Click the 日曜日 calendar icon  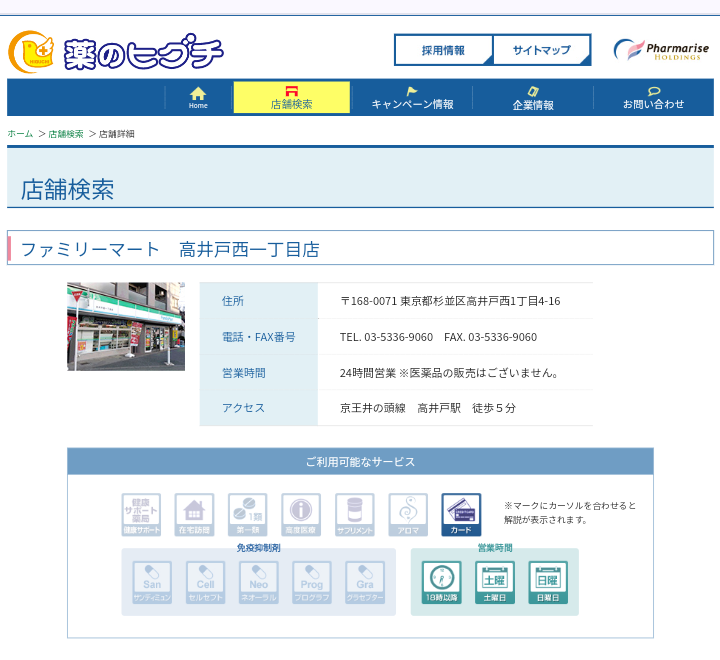[x=548, y=582]
